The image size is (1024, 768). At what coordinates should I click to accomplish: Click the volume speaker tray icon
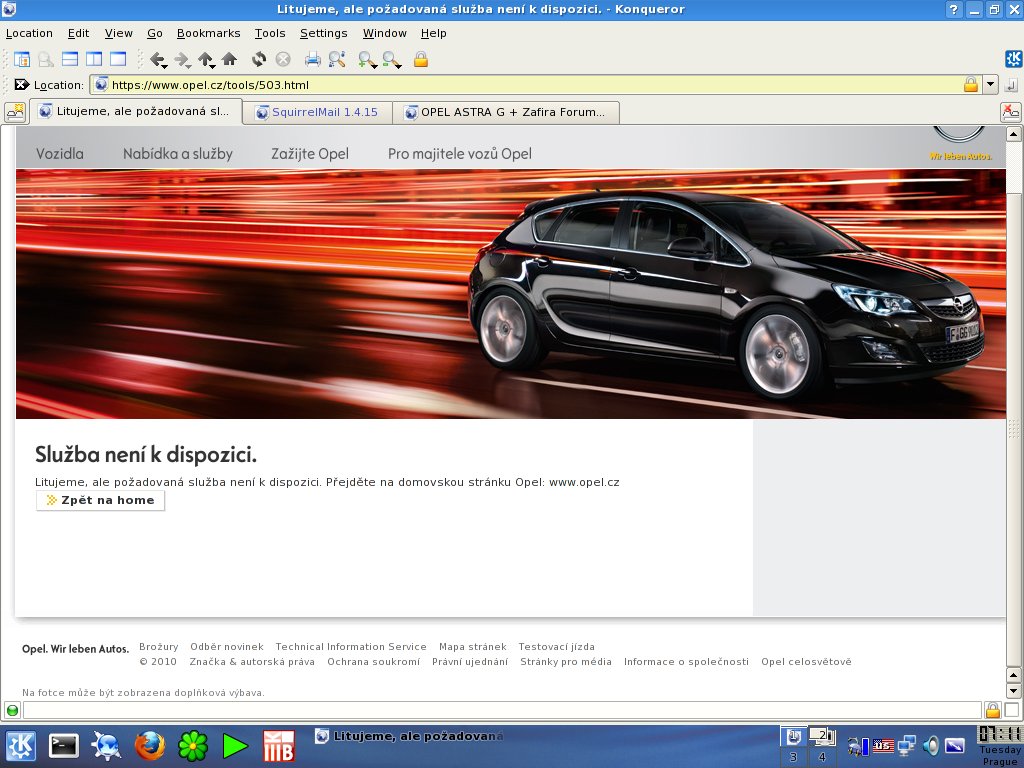point(931,745)
